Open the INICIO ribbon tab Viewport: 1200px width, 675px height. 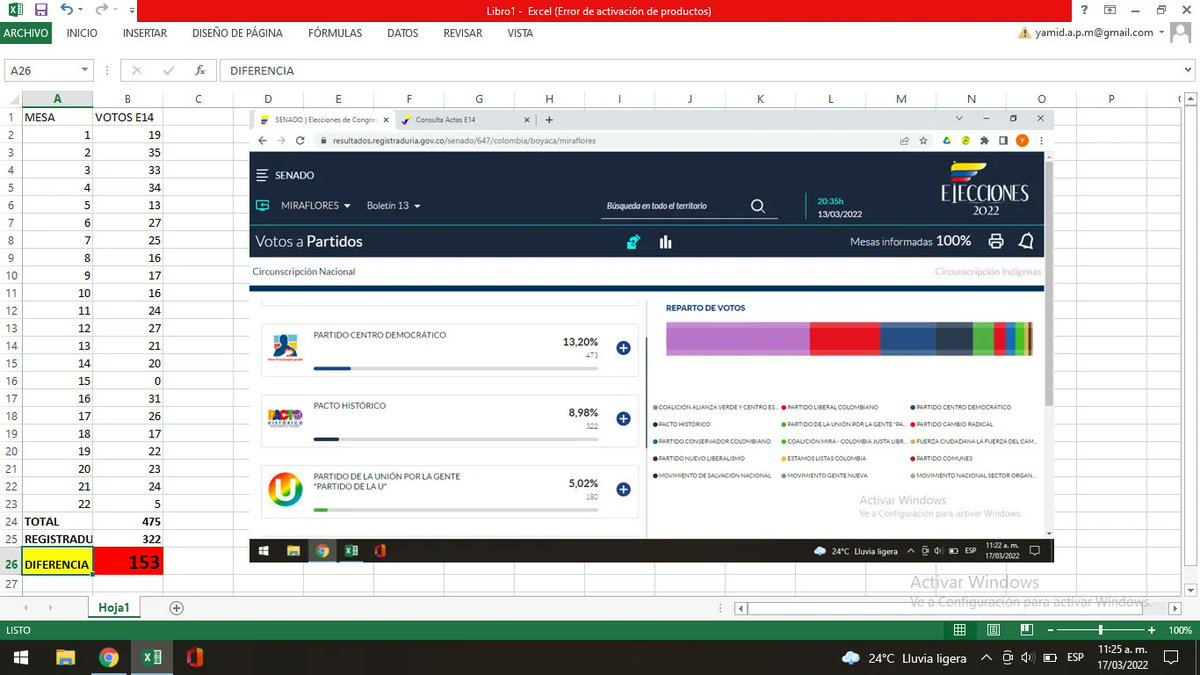82,33
